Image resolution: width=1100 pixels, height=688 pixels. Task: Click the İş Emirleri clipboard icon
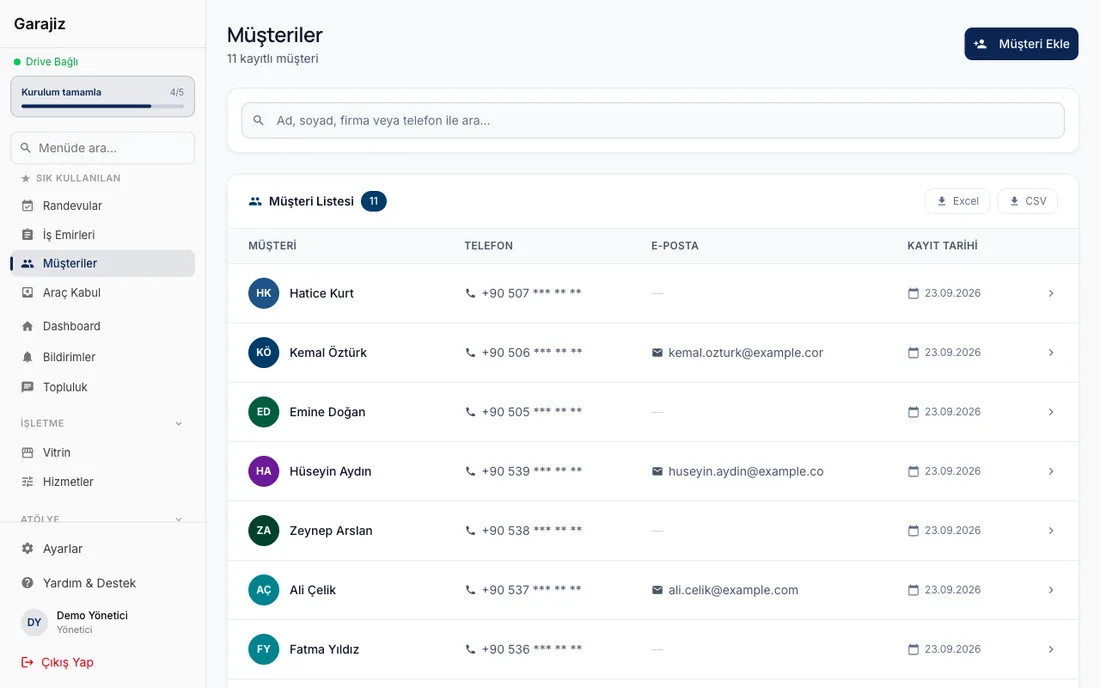pyautogui.click(x=27, y=234)
